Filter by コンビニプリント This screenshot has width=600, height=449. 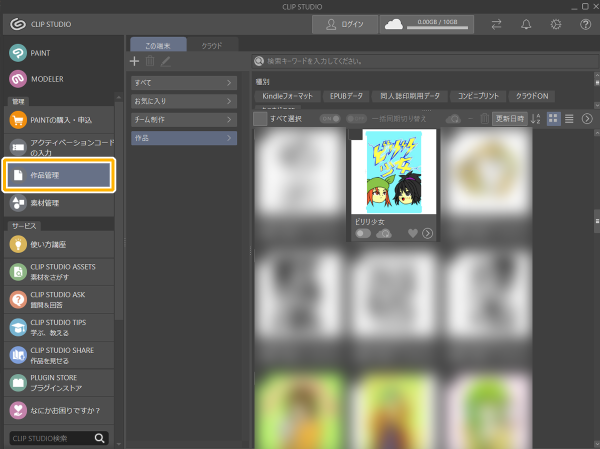(x=478, y=96)
